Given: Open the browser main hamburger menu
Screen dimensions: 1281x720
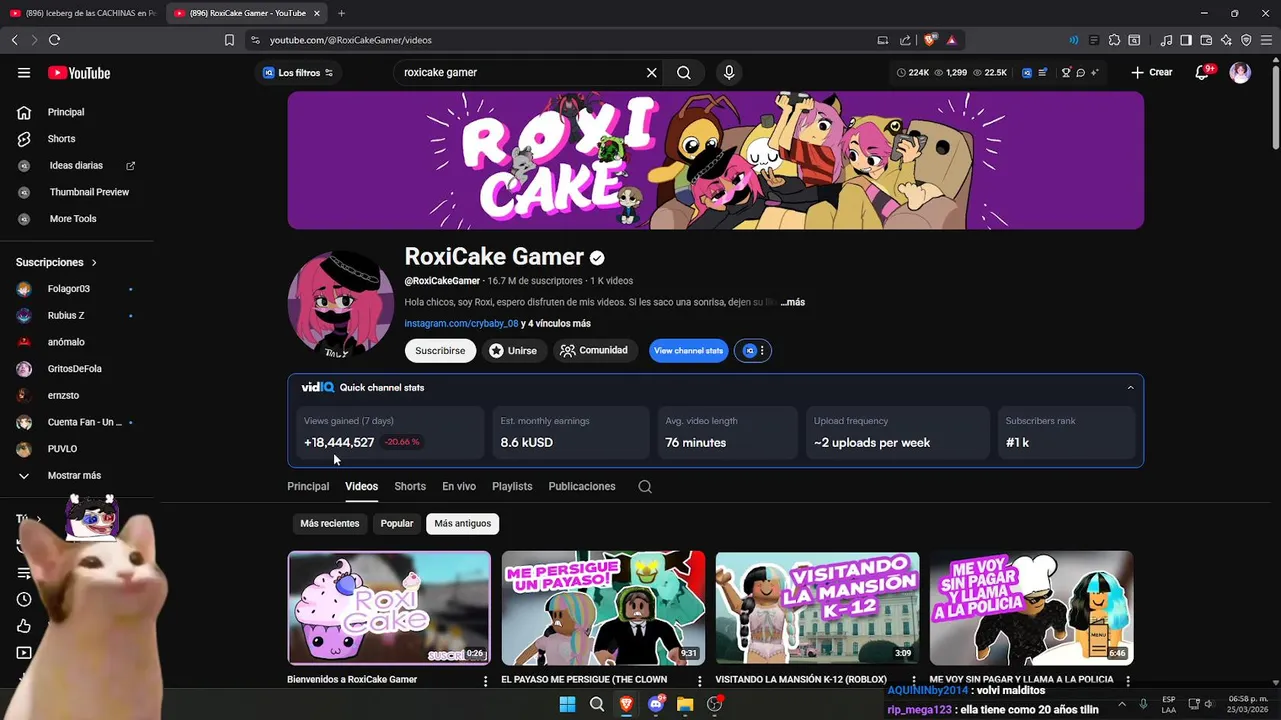Looking at the screenshot, I should click(x=1266, y=40).
